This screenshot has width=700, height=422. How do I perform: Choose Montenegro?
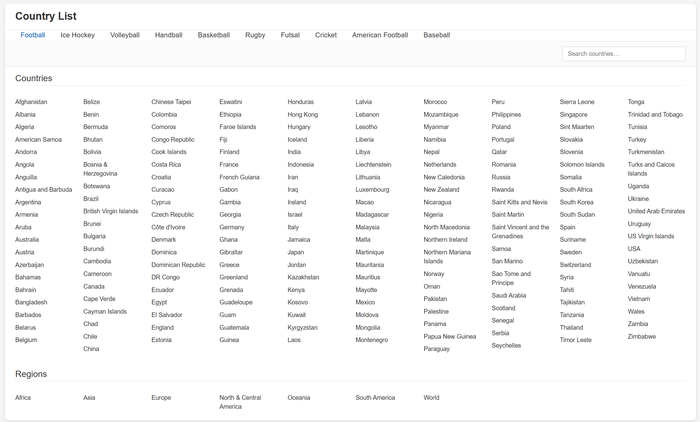pos(372,340)
